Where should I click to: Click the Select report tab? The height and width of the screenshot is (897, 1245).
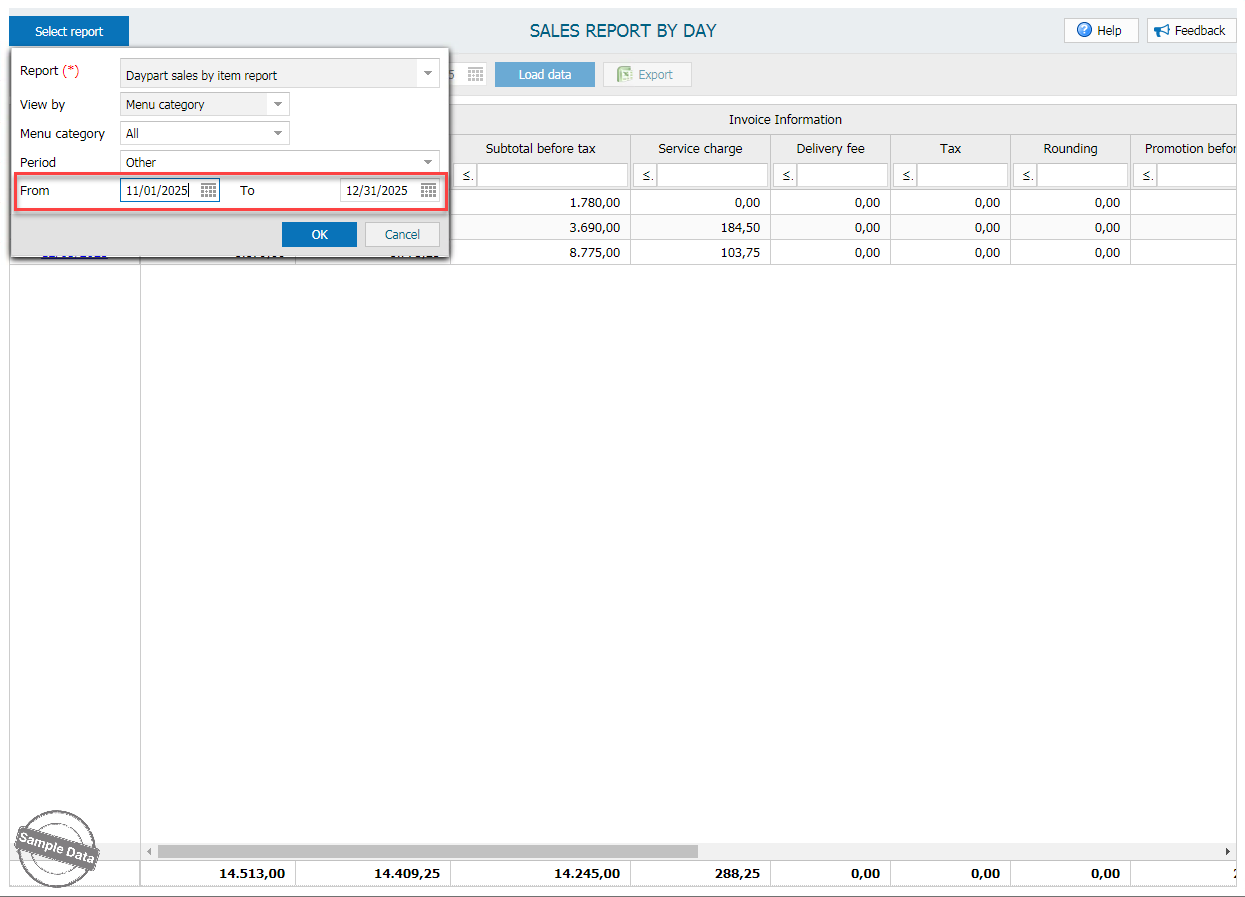pyautogui.click(x=69, y=31)
